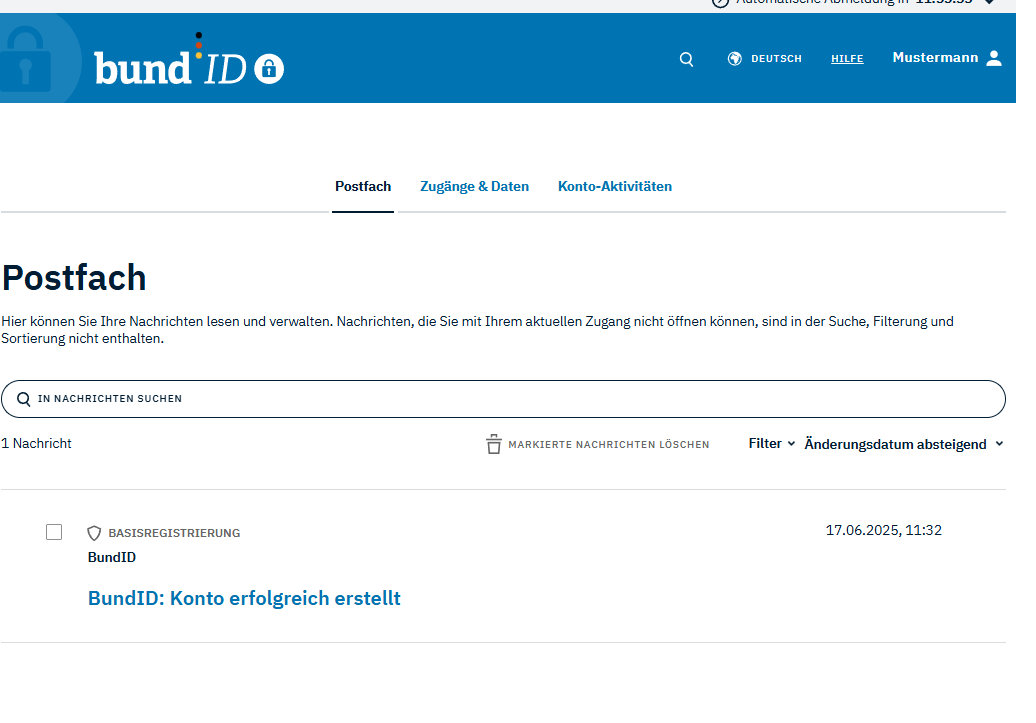Viewport: 1036px width, 723px height.
Task: Focus the 'In Nachrichten suchen' search field
Action: click(503, 399)
